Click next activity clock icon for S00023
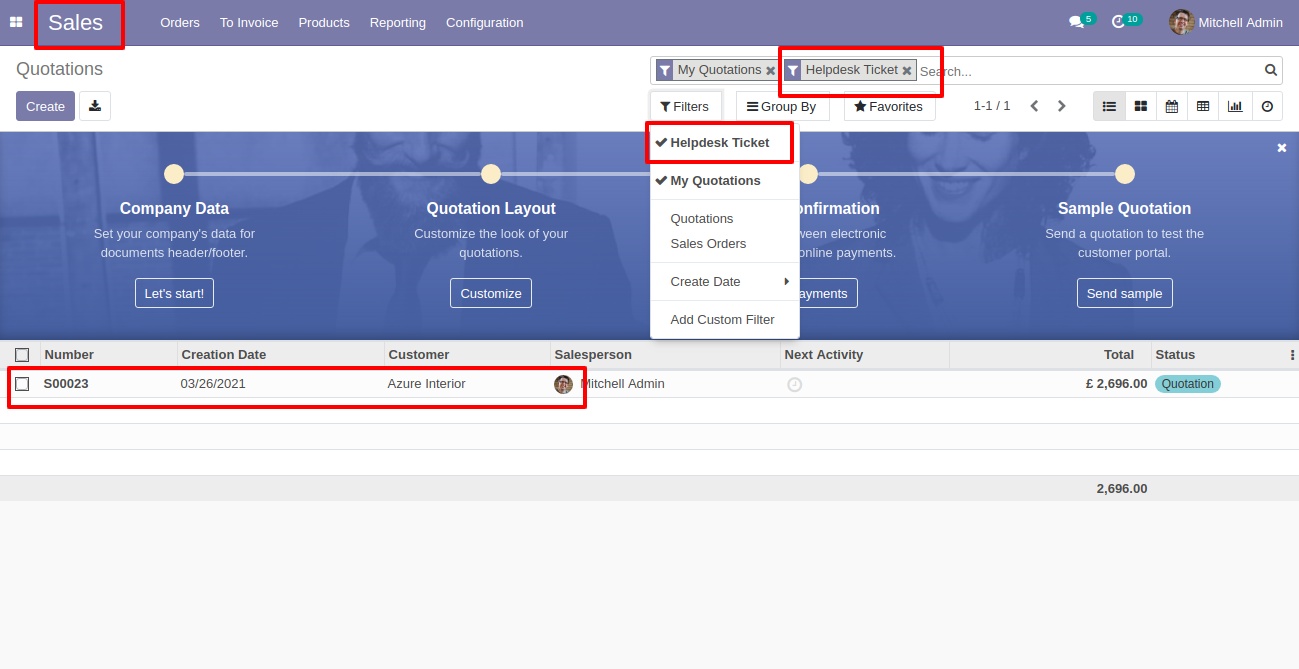 (x=795, y=384)
